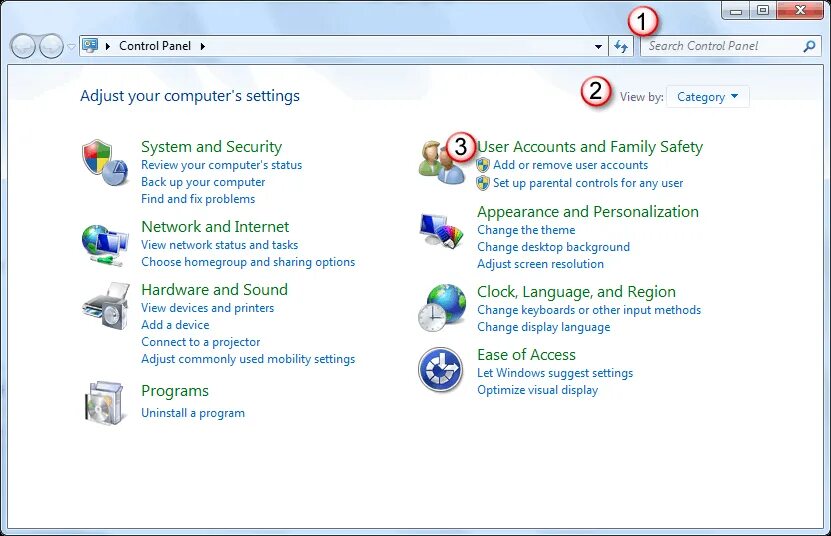Image resolution: width=831 pixels, height=536 pixels.
Task: Minimize the Control Panel window
Action: pos(736,10)
